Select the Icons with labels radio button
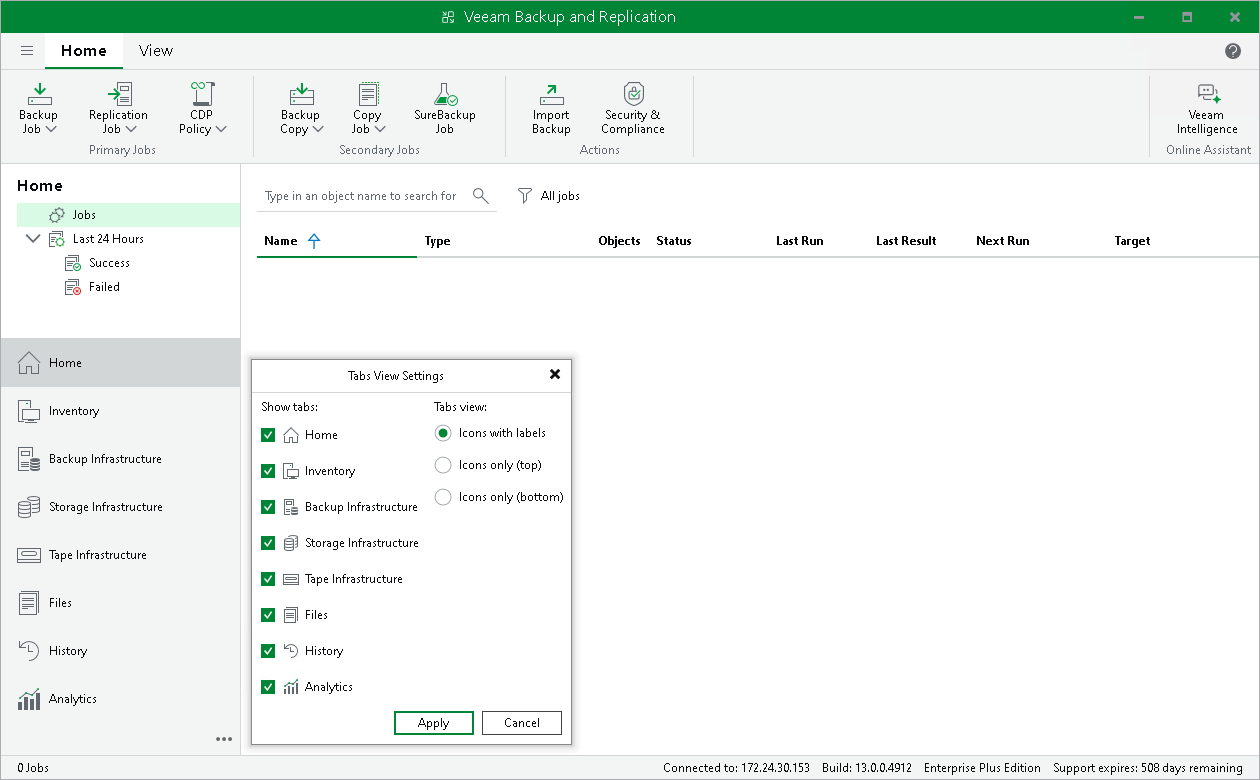The image size is (1260, 780). click(x=443, y=433)
